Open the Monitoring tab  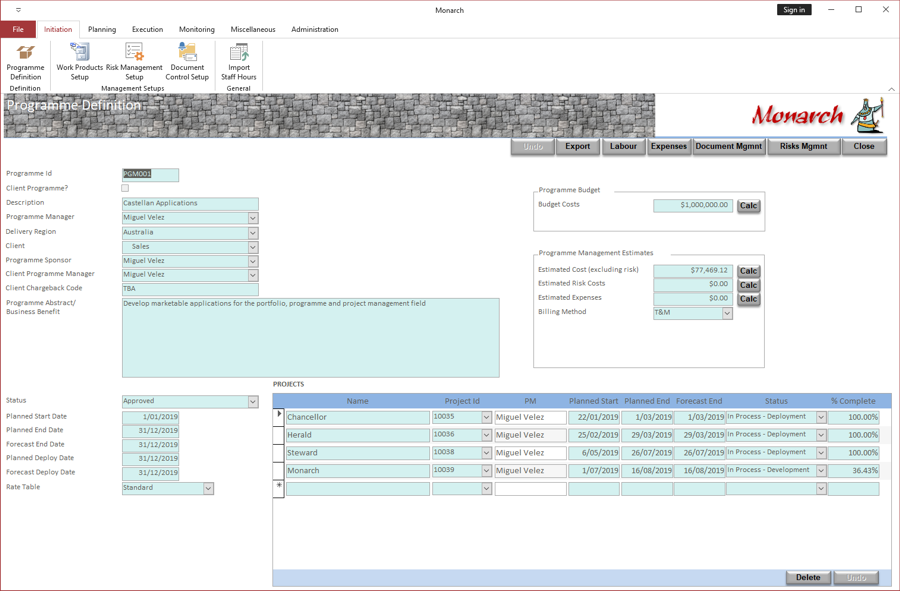click(x=197, y=29)
